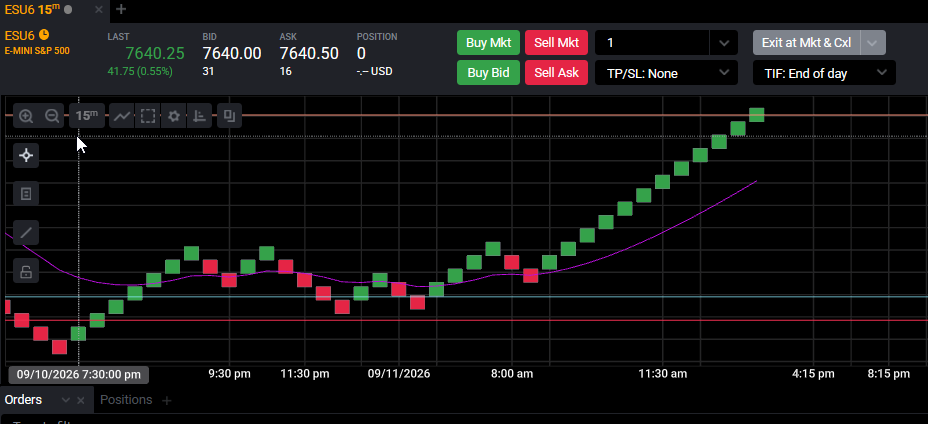Click the 09/11/2026 date axis label
Viewport: 928px width, 424px height.
[x=399, y=374]
